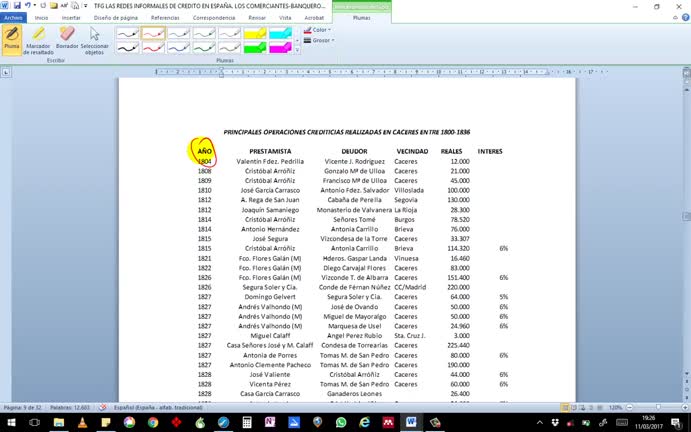Image resolution: width=691 pixels, height=432 pixels.
Task: Click the open folder quick access icon
Action: (54, 6)
